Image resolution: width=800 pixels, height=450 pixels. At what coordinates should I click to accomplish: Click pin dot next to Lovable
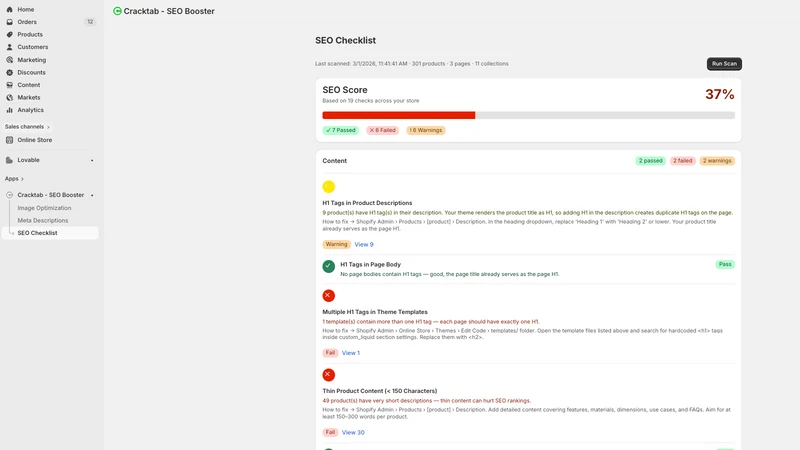pyautogui.click(x=92, y=160)
